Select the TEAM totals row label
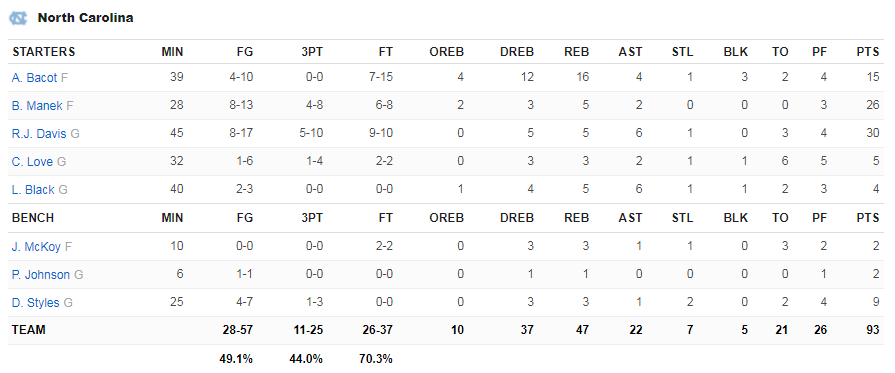The height and width of the screenshot is (373, 895). pos(29,330)
